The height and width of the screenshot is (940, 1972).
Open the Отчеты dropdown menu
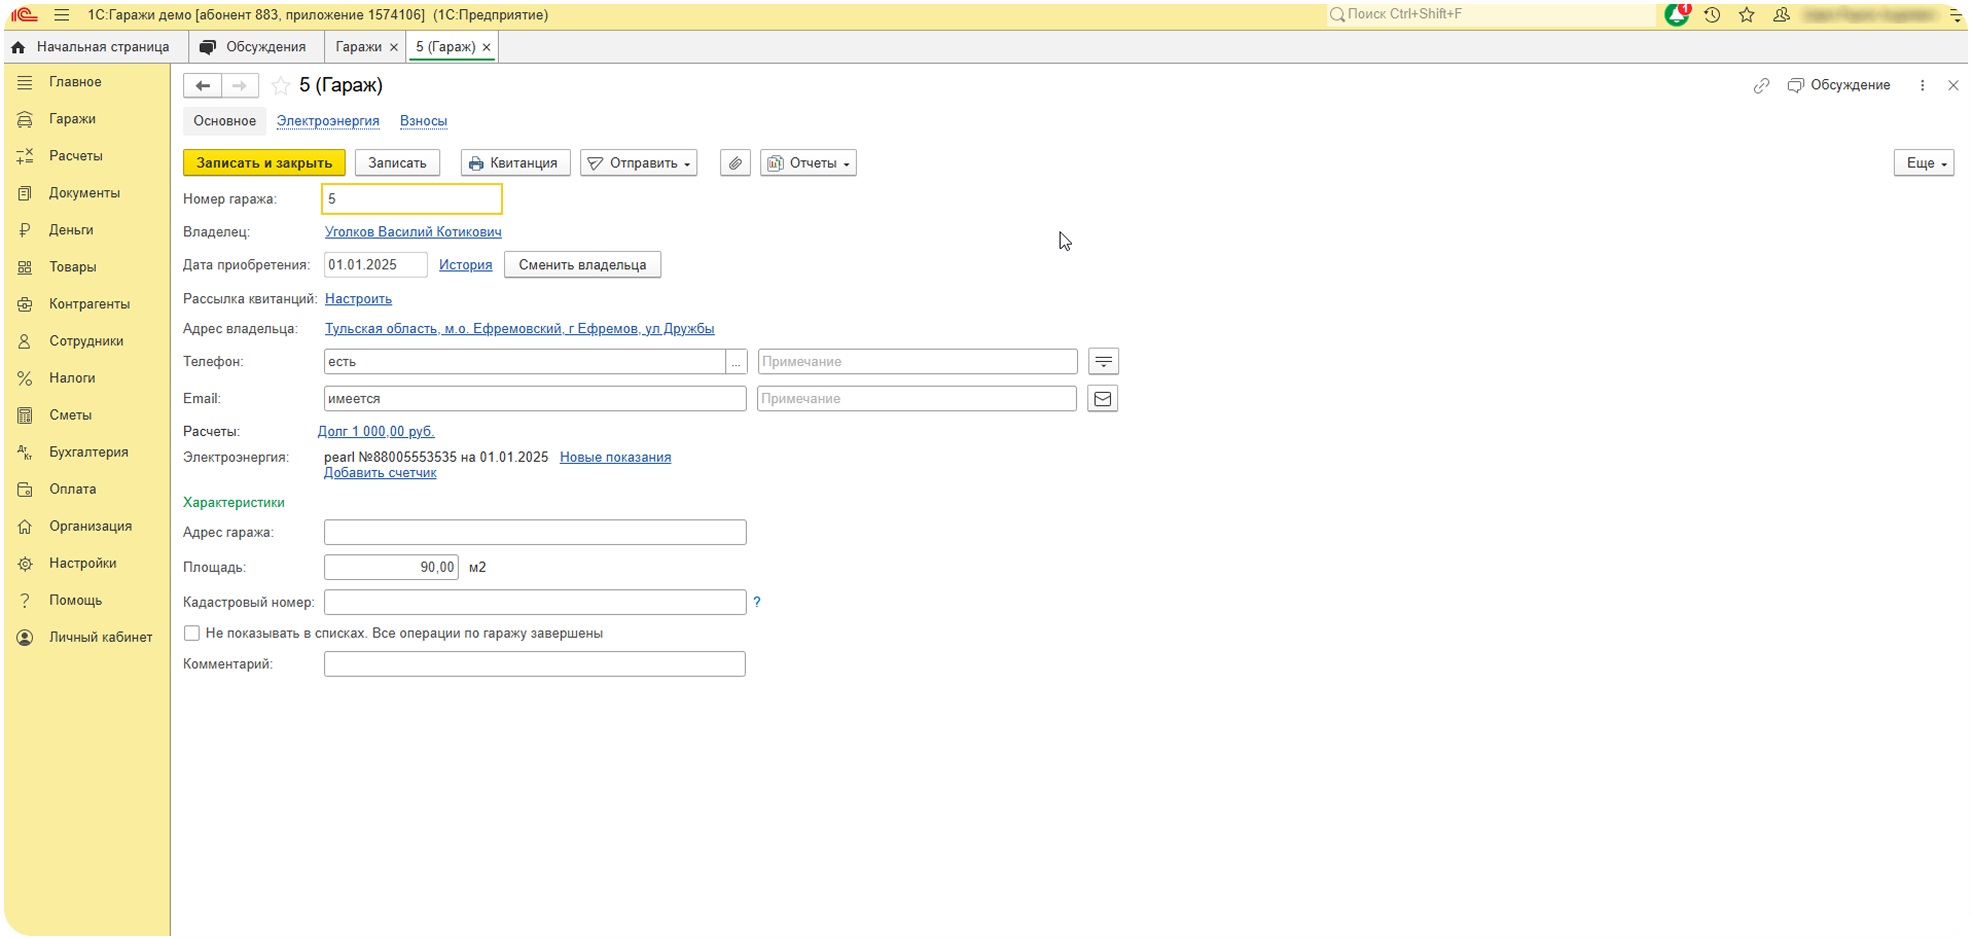tap(808, 163)
